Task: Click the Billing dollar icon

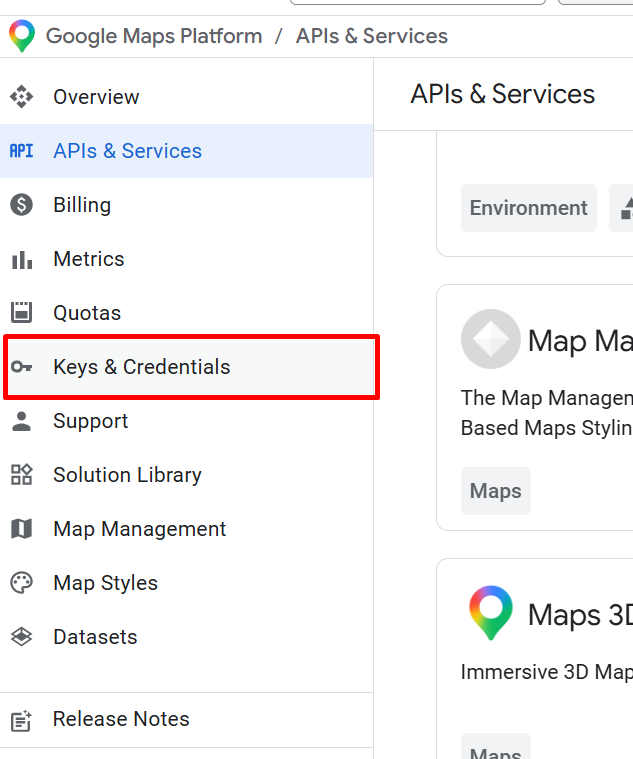Action: [x=21, y=205]
